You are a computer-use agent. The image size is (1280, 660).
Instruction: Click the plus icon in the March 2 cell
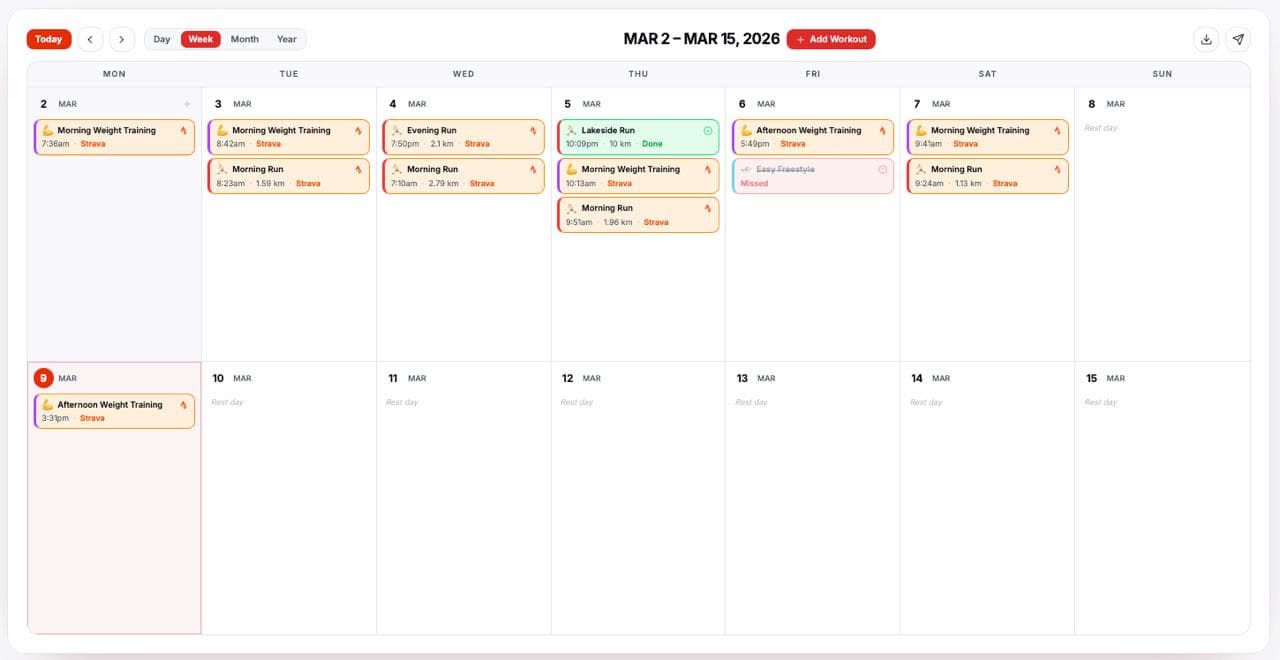tap(187, 103)
